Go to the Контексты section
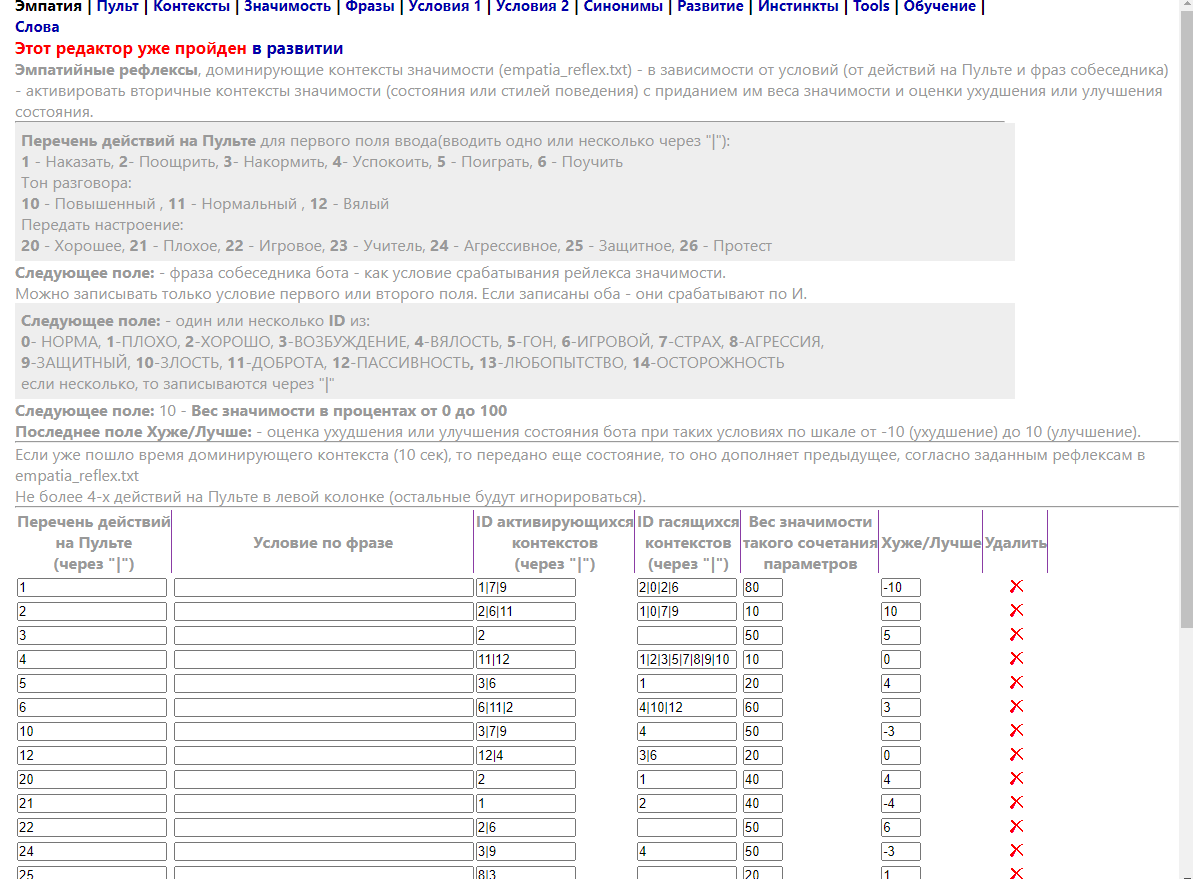The height and width of the screenshot is (879, 1193). [x=192, y=7]
